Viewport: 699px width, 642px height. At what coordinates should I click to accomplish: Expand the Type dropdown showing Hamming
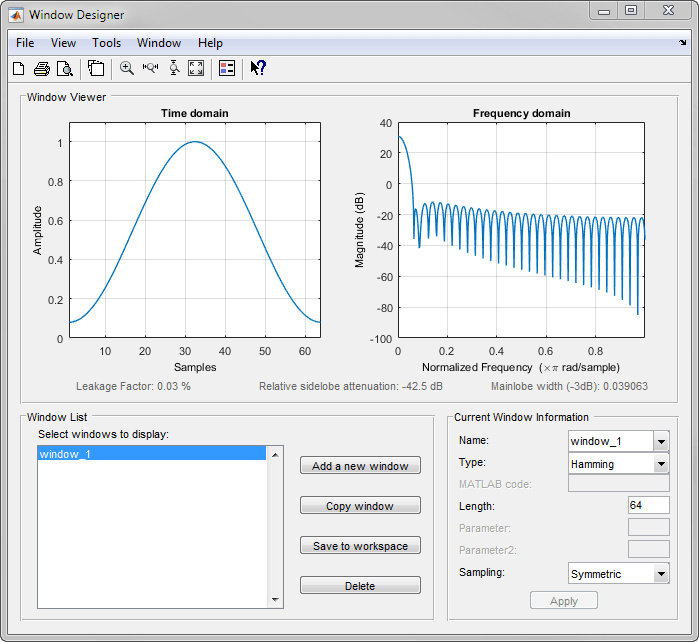(x=661, y=464)
